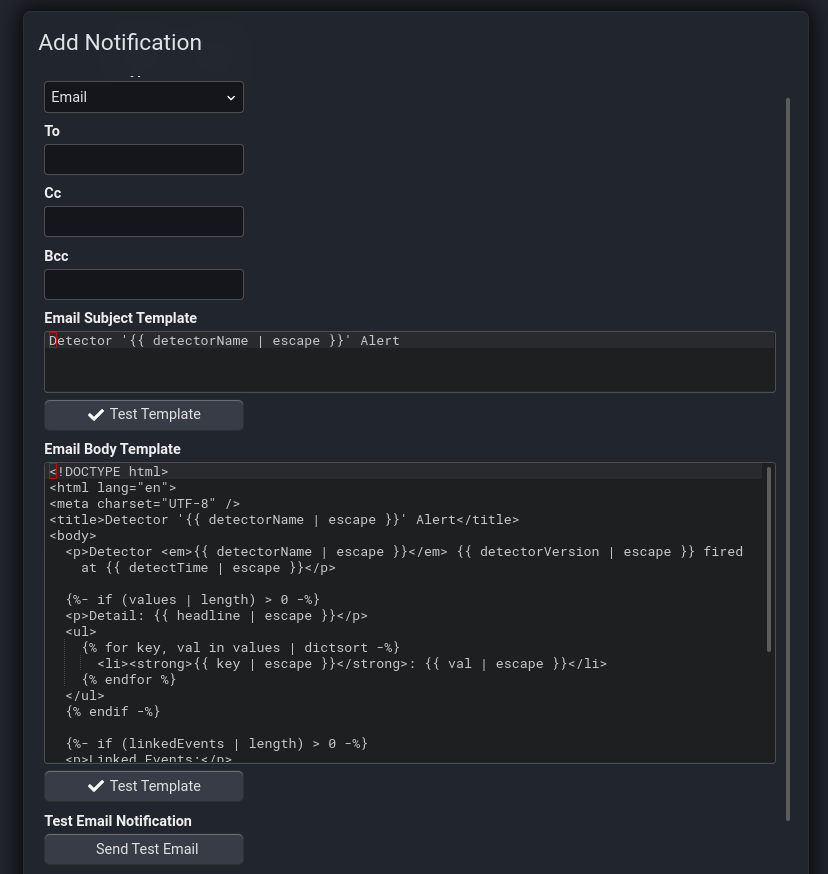The image size is (828, 874).
Task: Select the Bcc input box
Action: coord(143,284)
